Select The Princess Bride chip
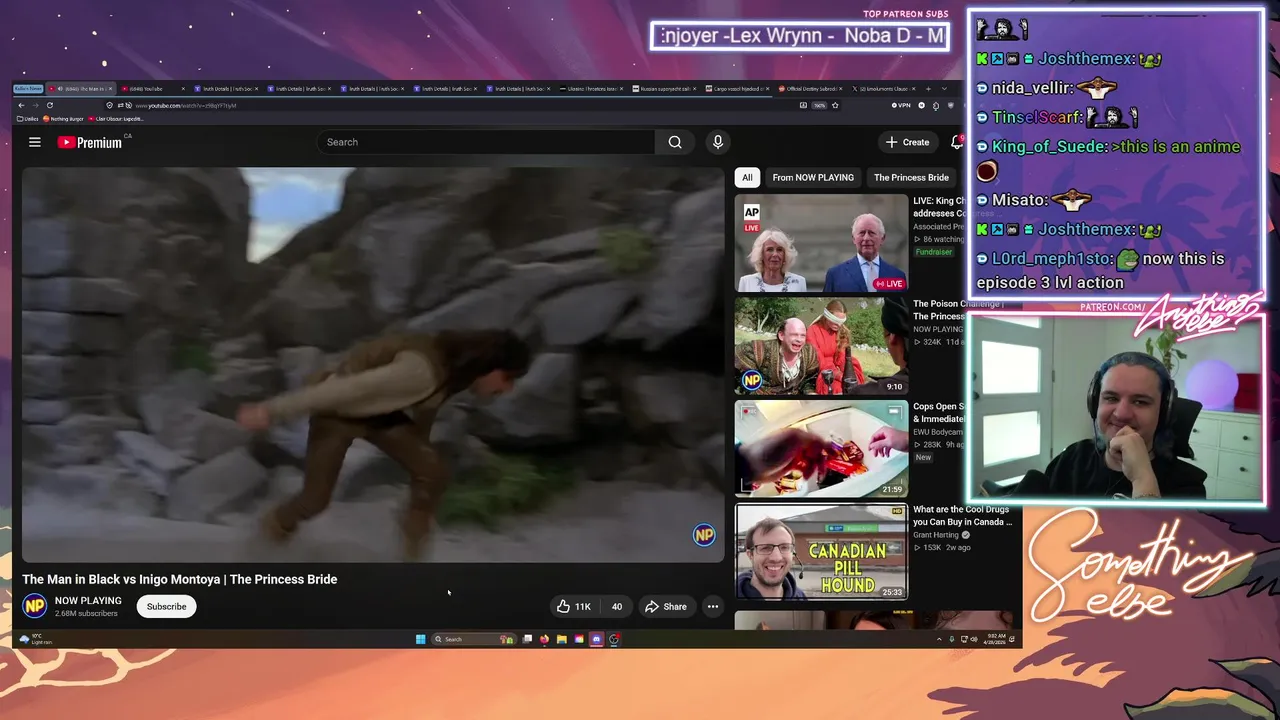The height and width of the screenshot is (720, 1280). [x=911, y=177]
